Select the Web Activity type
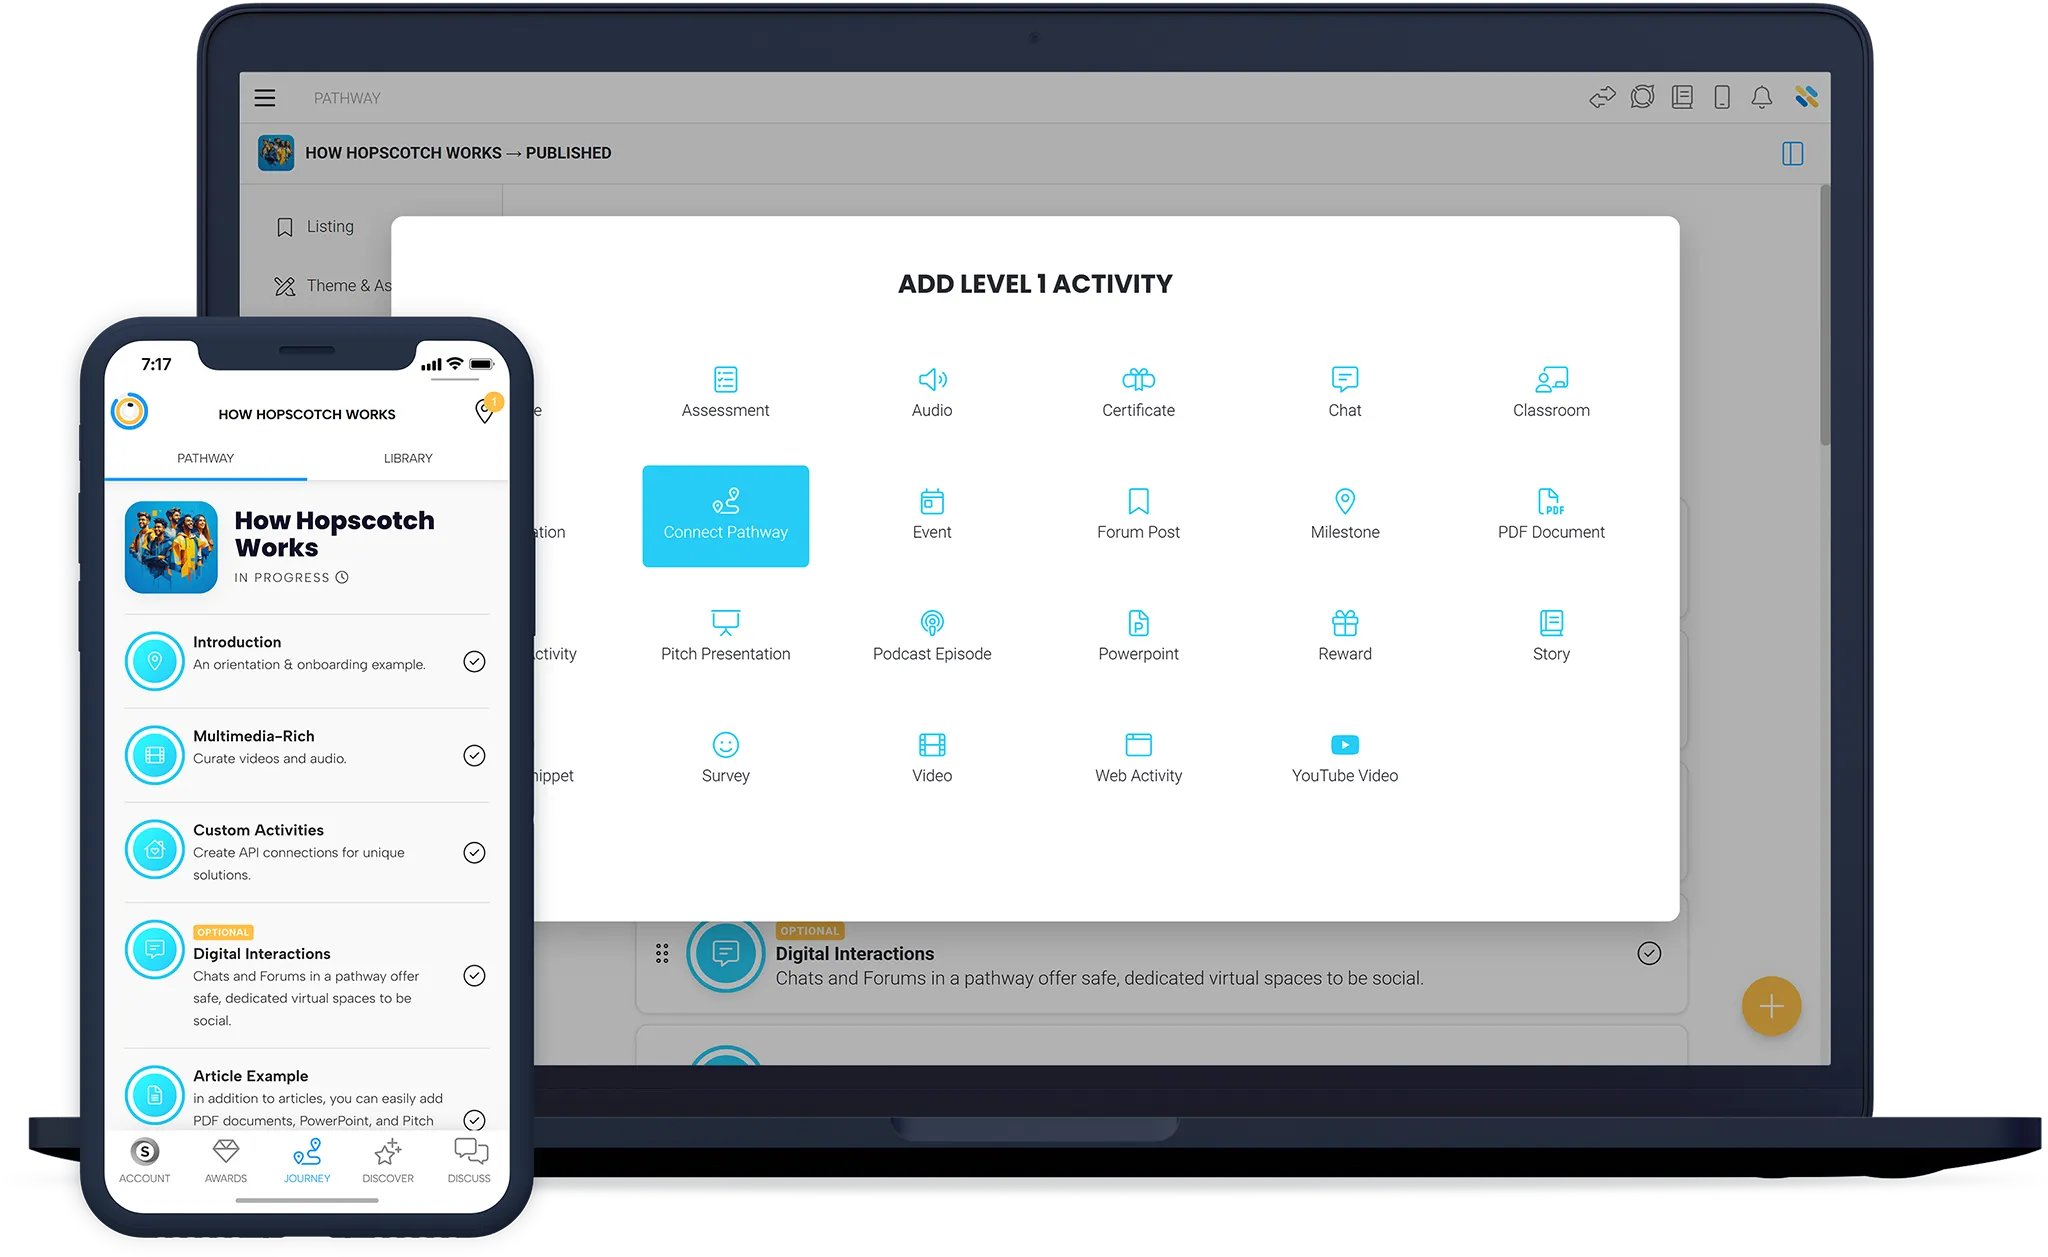2048x1257 pixels. [1138, 759]
